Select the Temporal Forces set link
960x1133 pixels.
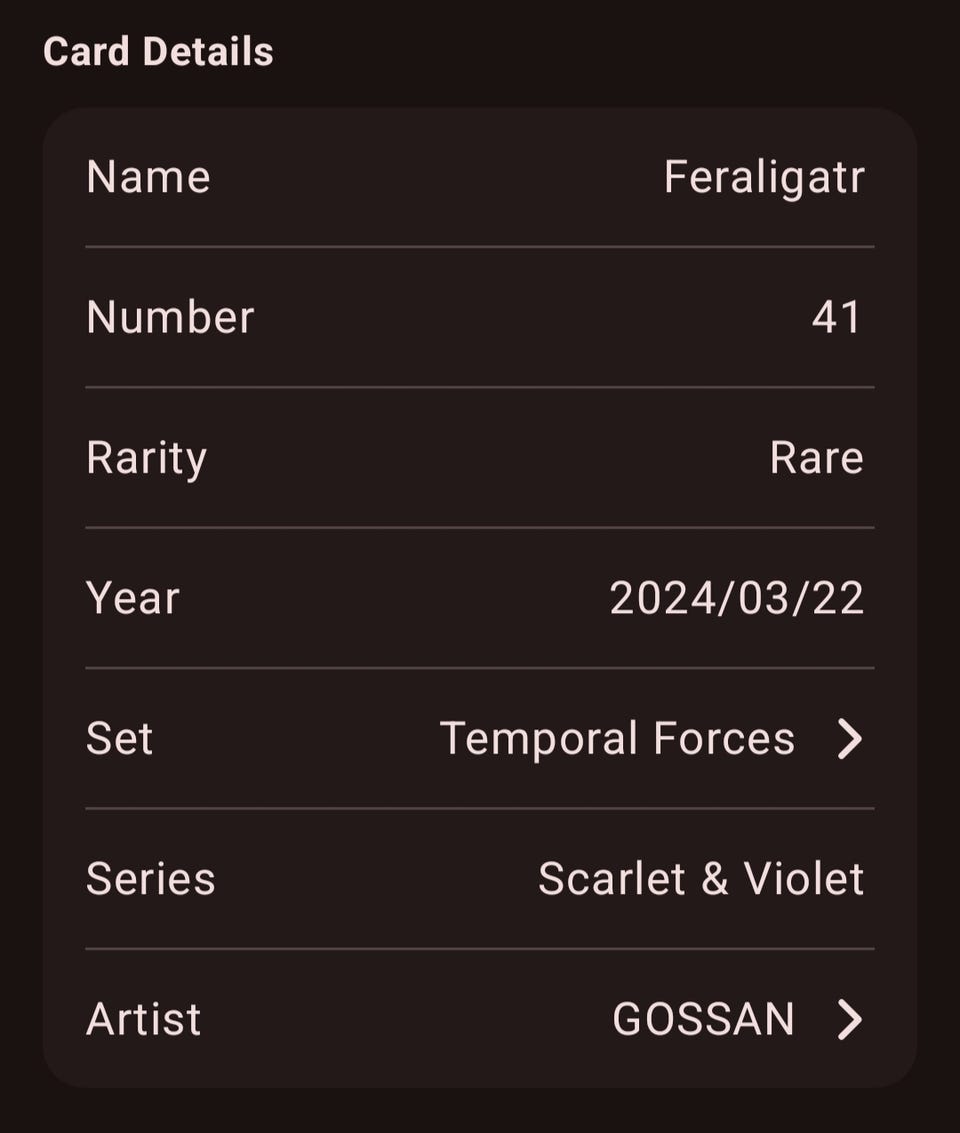pyautogui.click(x=617, y=739)
